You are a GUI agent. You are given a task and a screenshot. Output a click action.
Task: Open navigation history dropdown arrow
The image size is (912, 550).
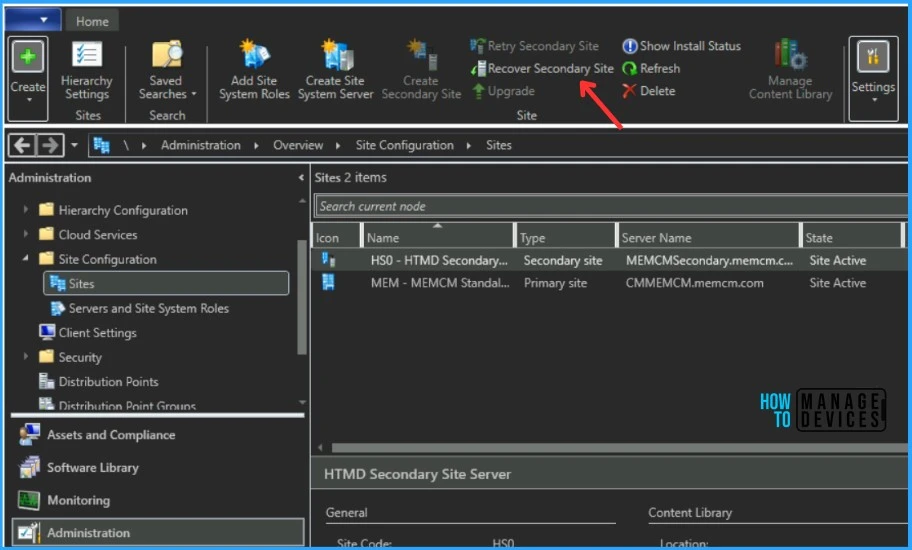[74, 145]
